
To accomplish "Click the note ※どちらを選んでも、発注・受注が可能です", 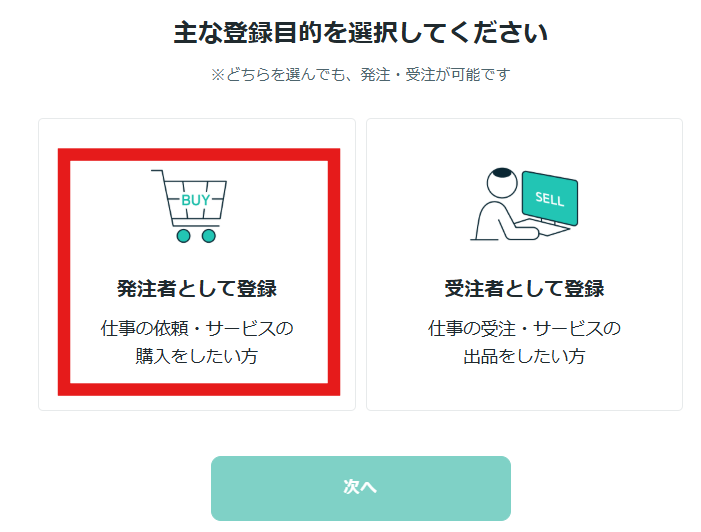I will 361,75.
